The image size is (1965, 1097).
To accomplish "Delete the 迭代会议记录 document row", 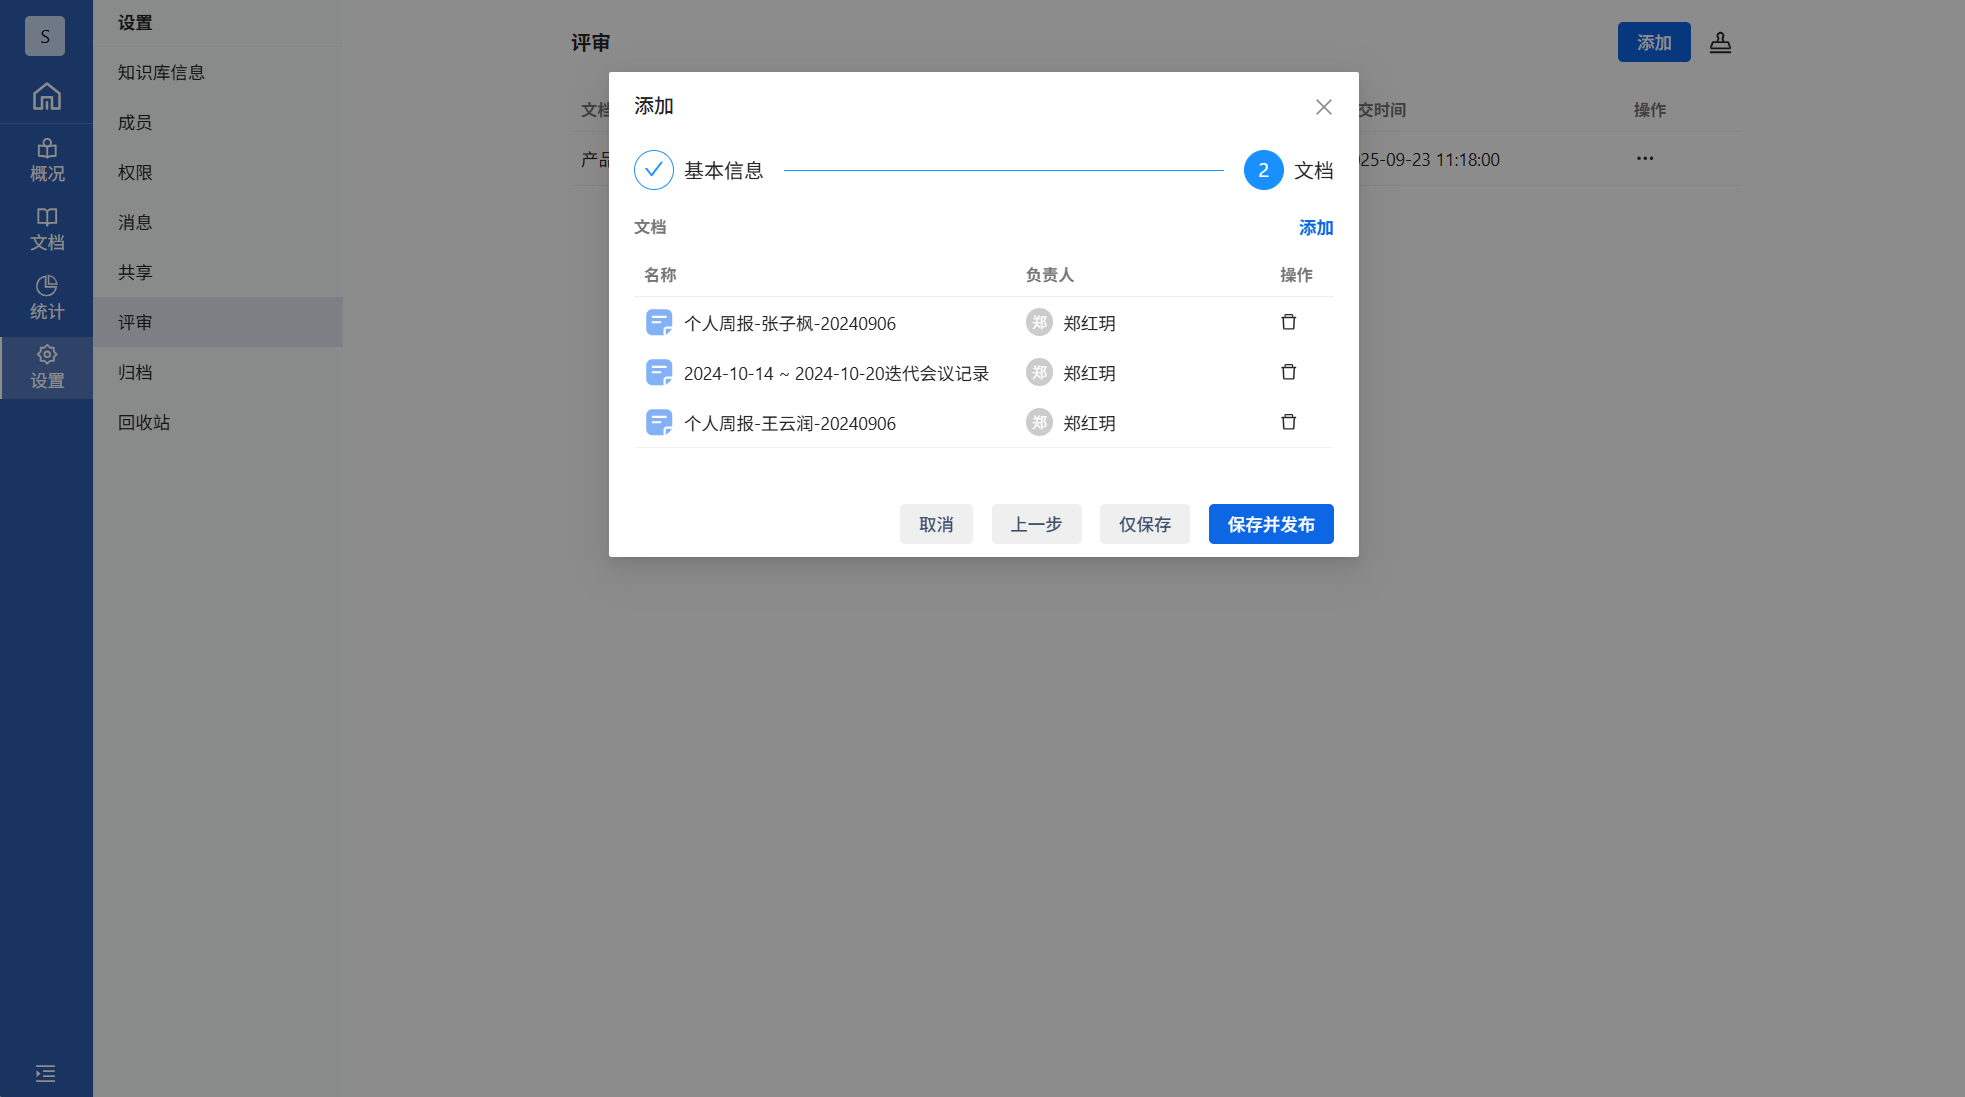I will pos(1288,372).
